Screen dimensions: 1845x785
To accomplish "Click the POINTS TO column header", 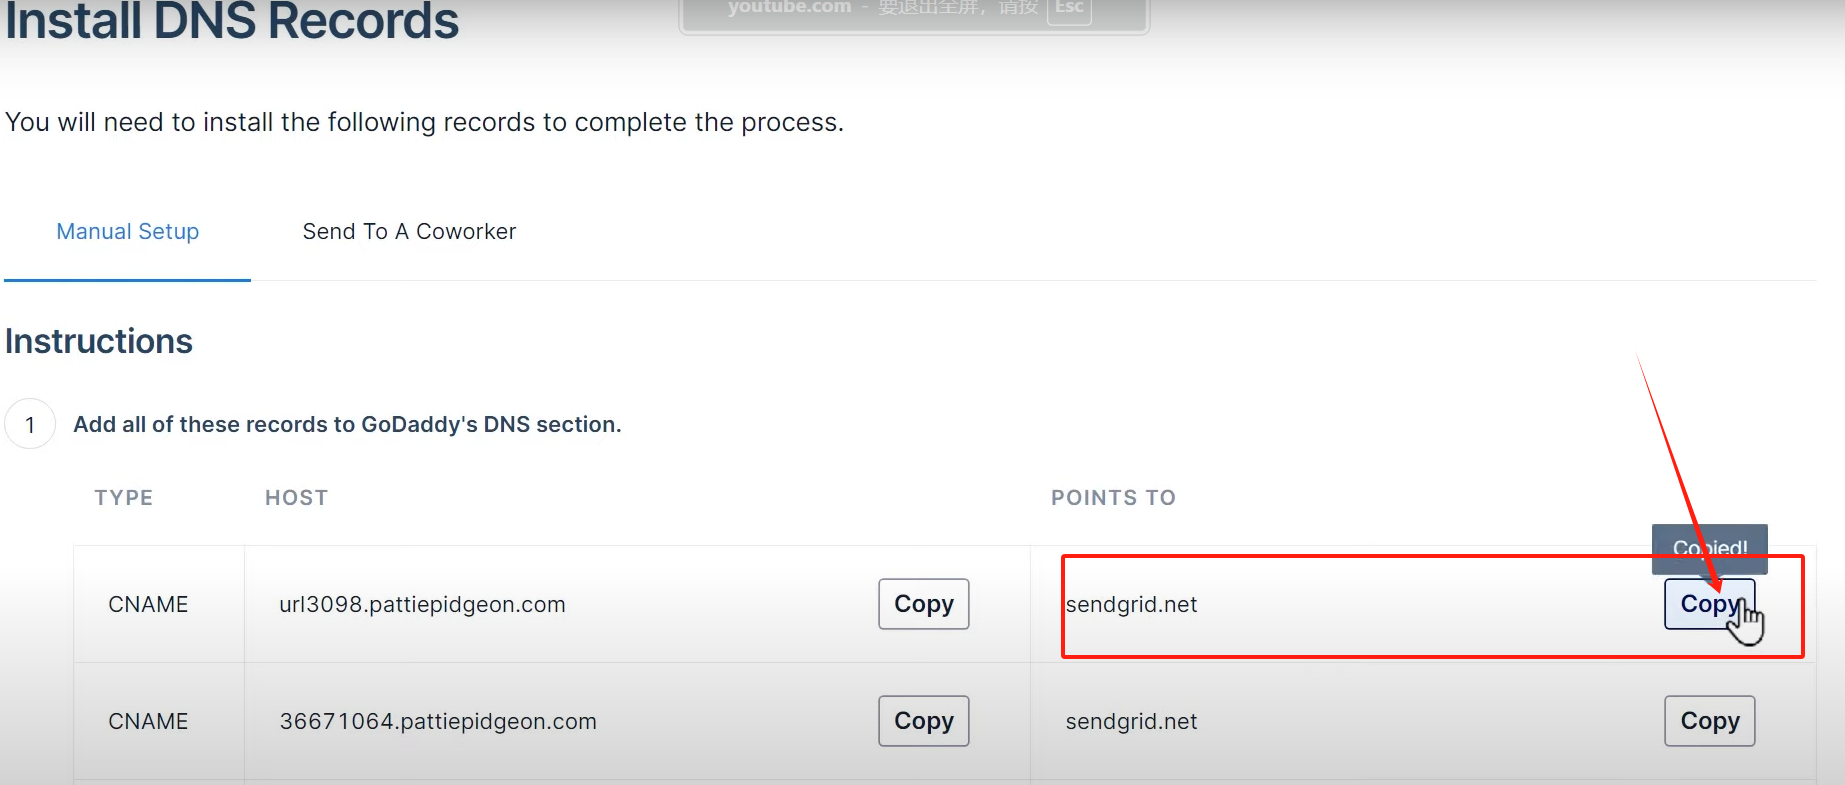I will tap(1113, 497).
